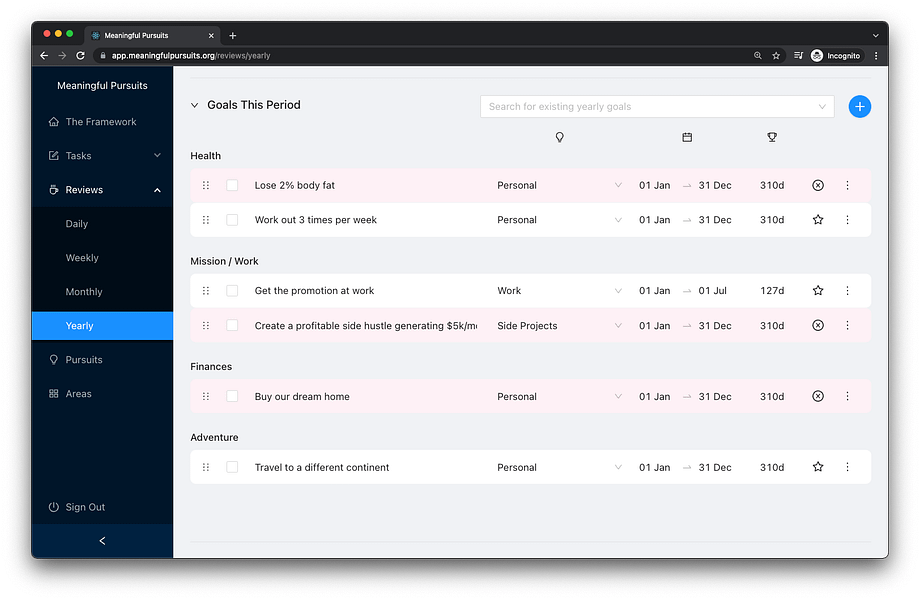Viewport: 920px width, 600px height.
Task: Click the 01 Jul end date for promotion goal
Action: pyautogui.click(x=712, y=291)
